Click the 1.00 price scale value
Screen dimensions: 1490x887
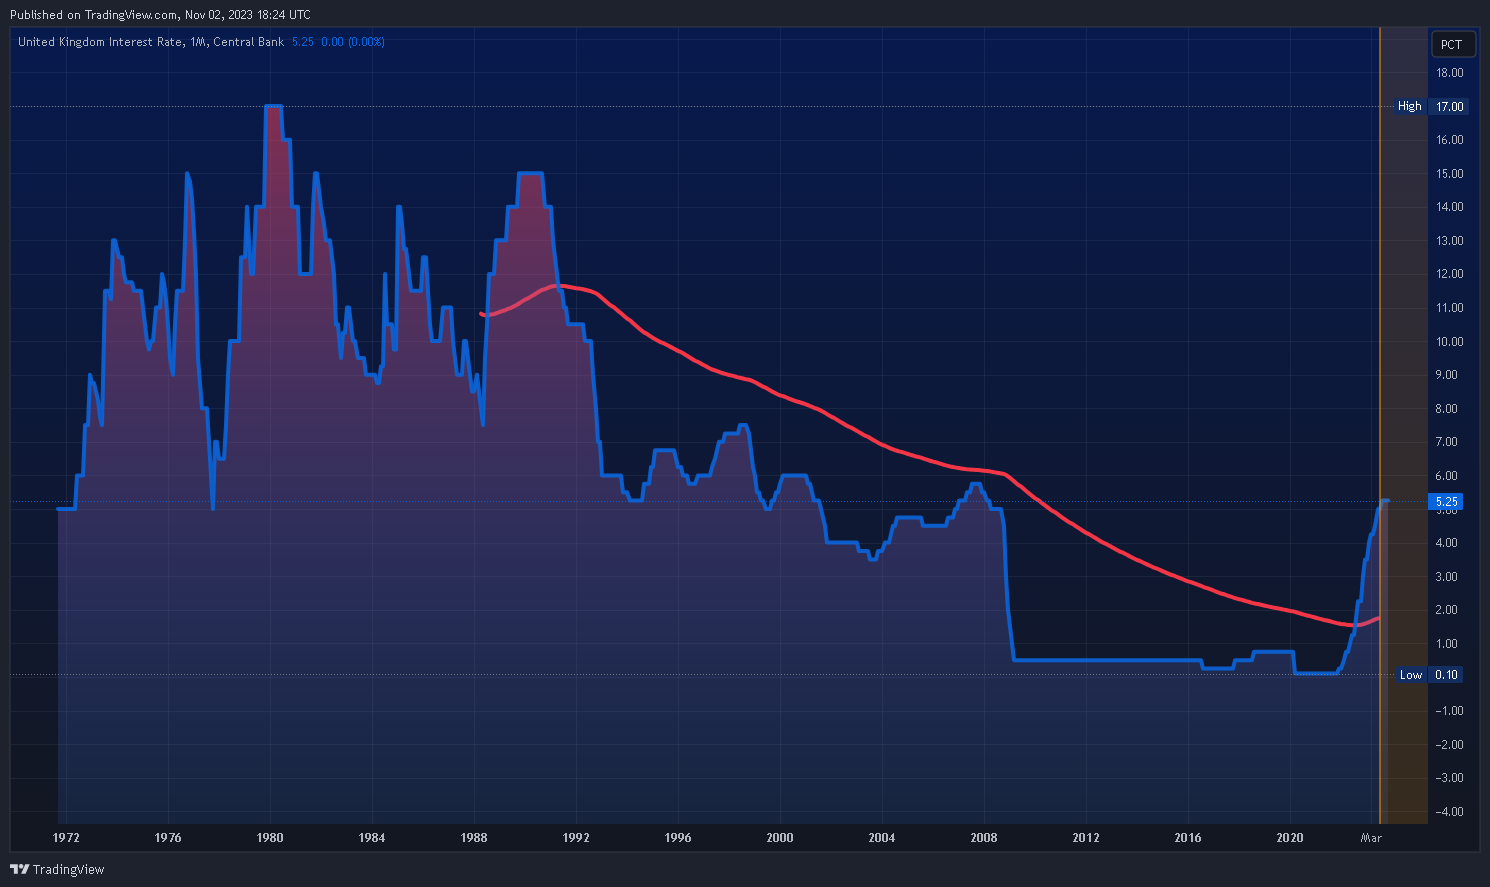click(x=1446, y=644)
